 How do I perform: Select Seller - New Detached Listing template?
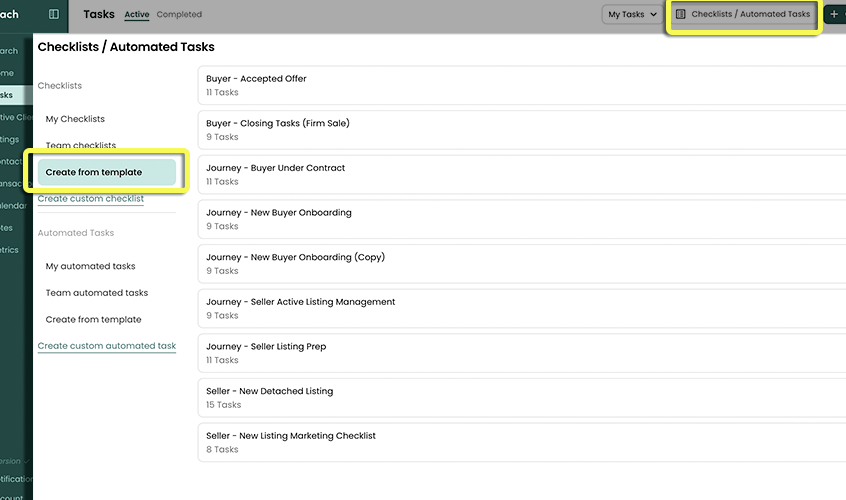[x=520, y=397]
